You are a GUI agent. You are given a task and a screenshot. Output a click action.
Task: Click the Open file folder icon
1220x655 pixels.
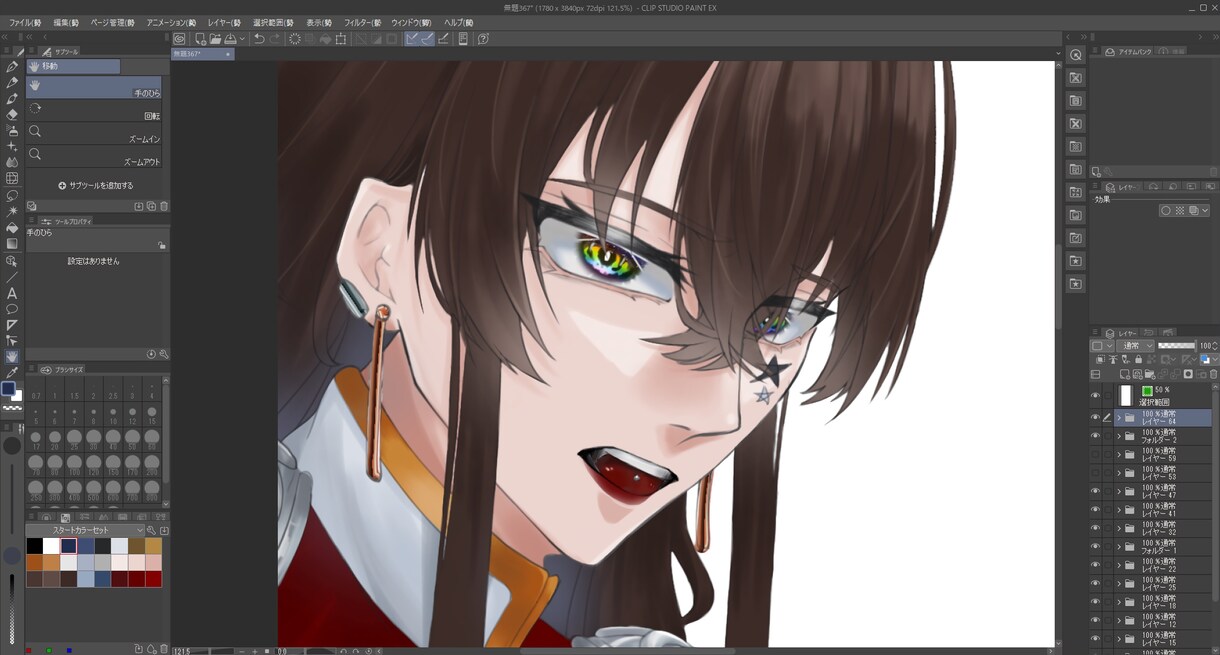(x=215, y=39)
